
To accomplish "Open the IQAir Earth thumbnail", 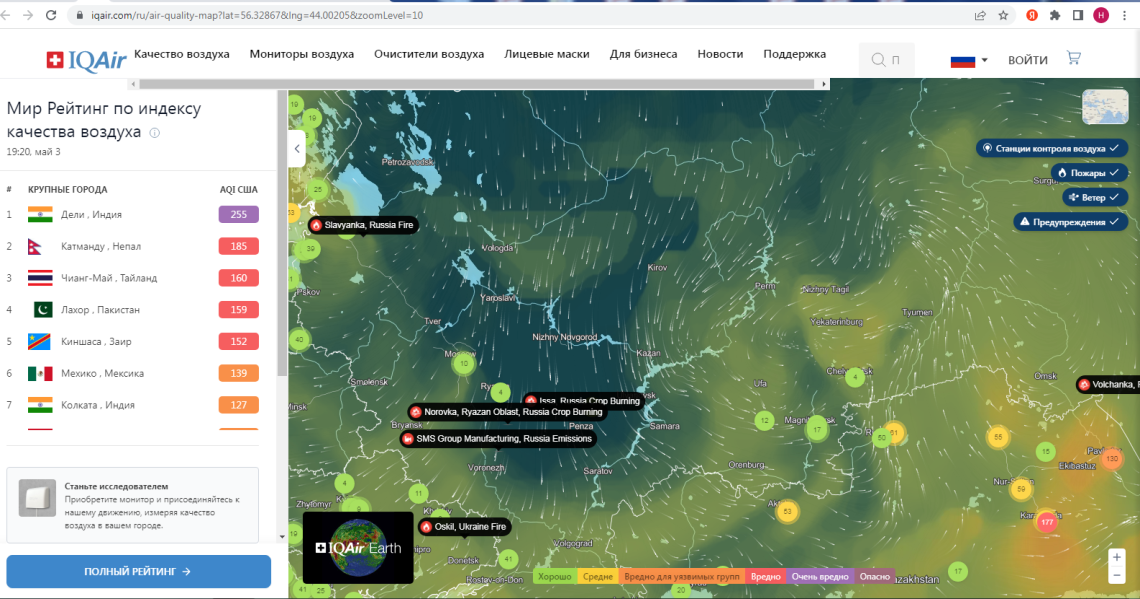I will point(358,548).
